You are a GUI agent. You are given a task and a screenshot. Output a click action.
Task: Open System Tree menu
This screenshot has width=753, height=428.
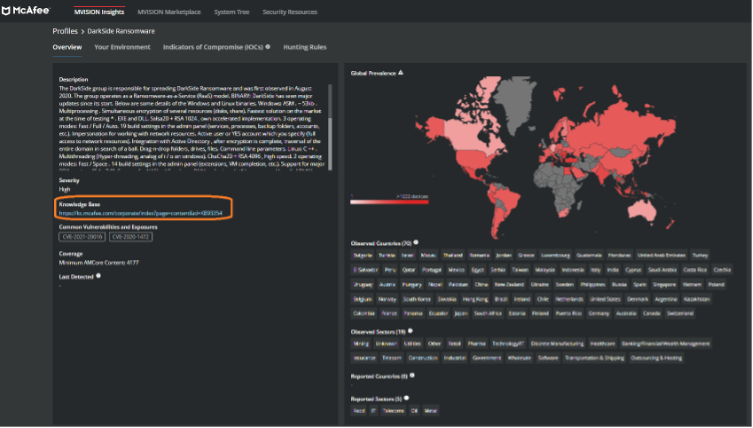point(231,12)
